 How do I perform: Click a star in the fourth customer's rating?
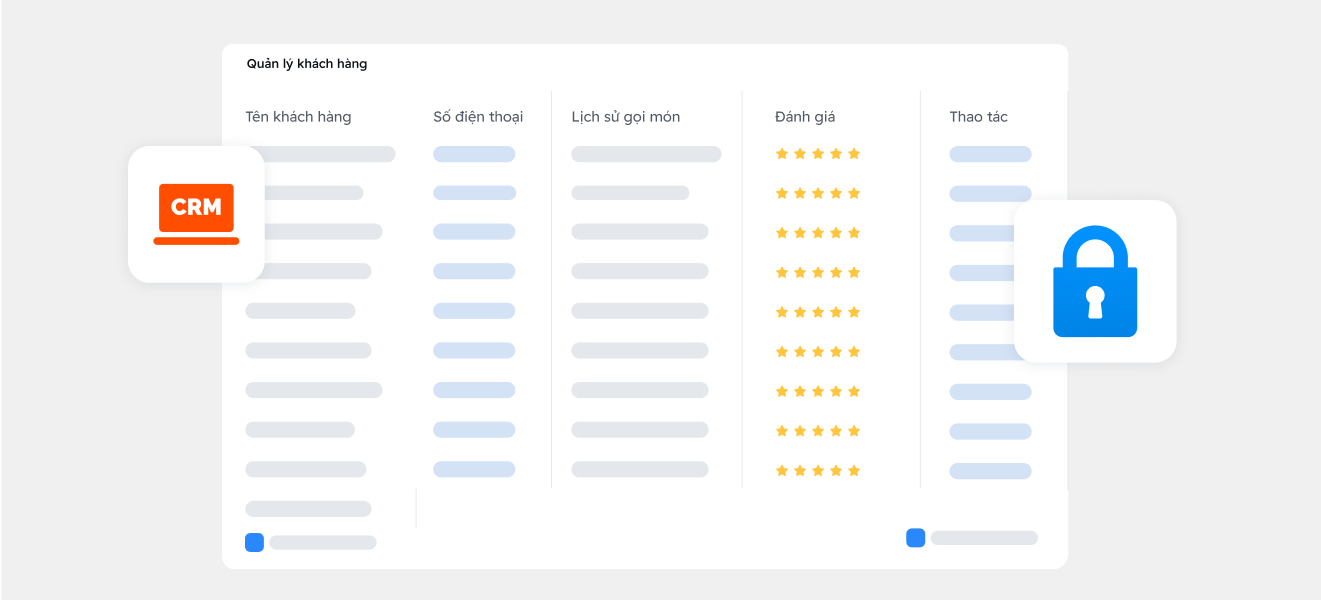click(x=818, y=272)
